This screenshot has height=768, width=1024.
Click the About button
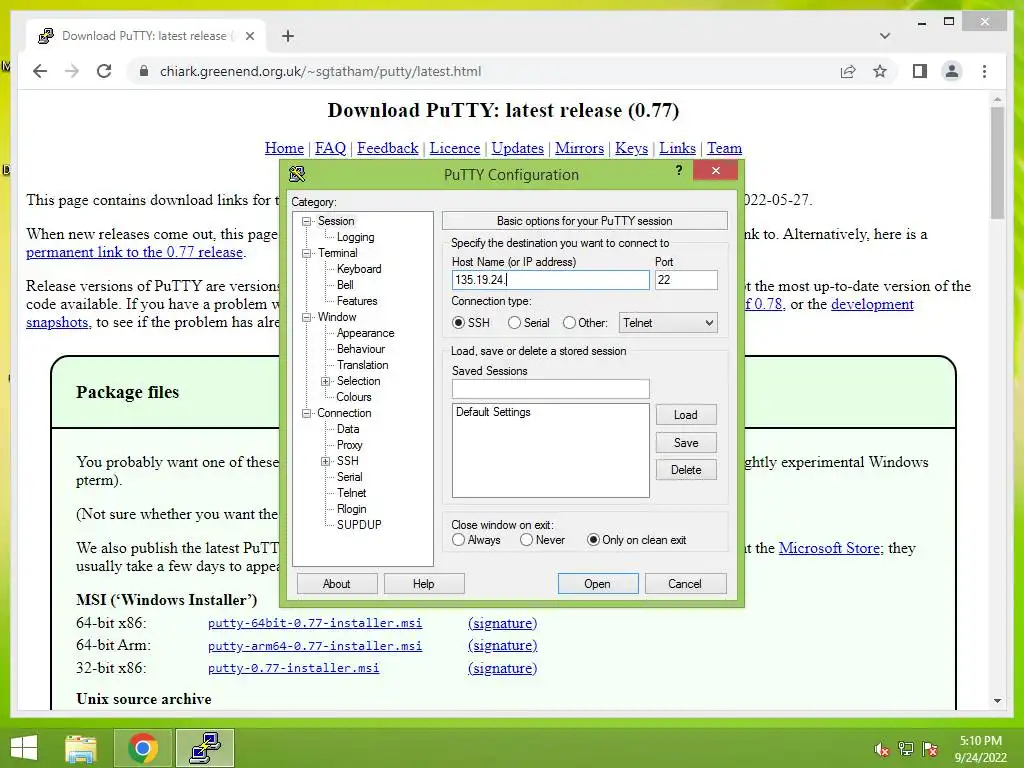point(337,584)
